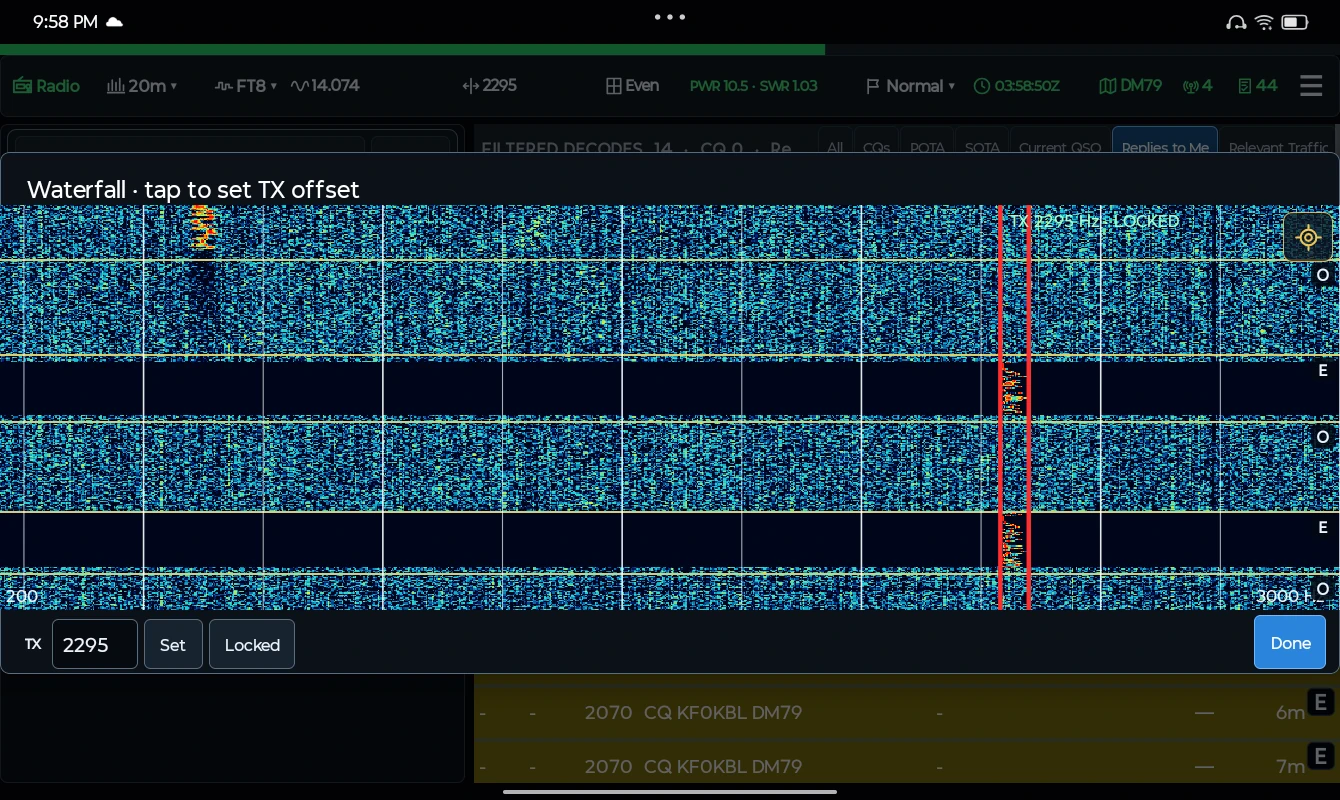Edit the TX offset 2295 field
Viewport: 1340px width, 800px height.
point(95,644)
